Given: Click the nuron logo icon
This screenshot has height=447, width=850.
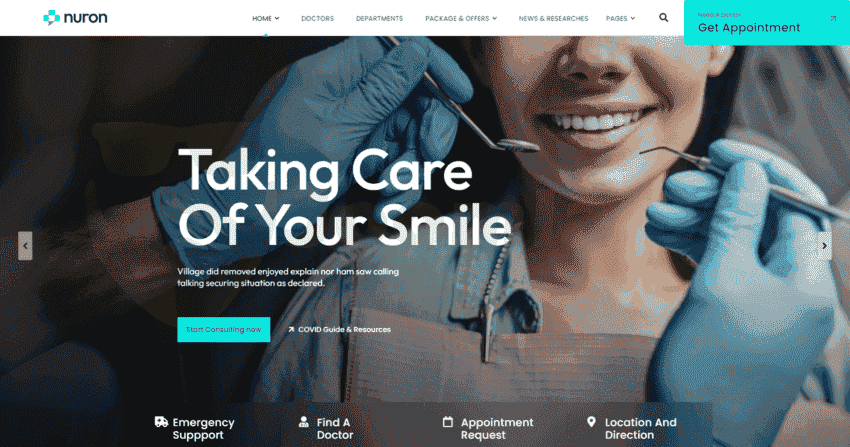Looking at the screenshot, I should point(51,17).
